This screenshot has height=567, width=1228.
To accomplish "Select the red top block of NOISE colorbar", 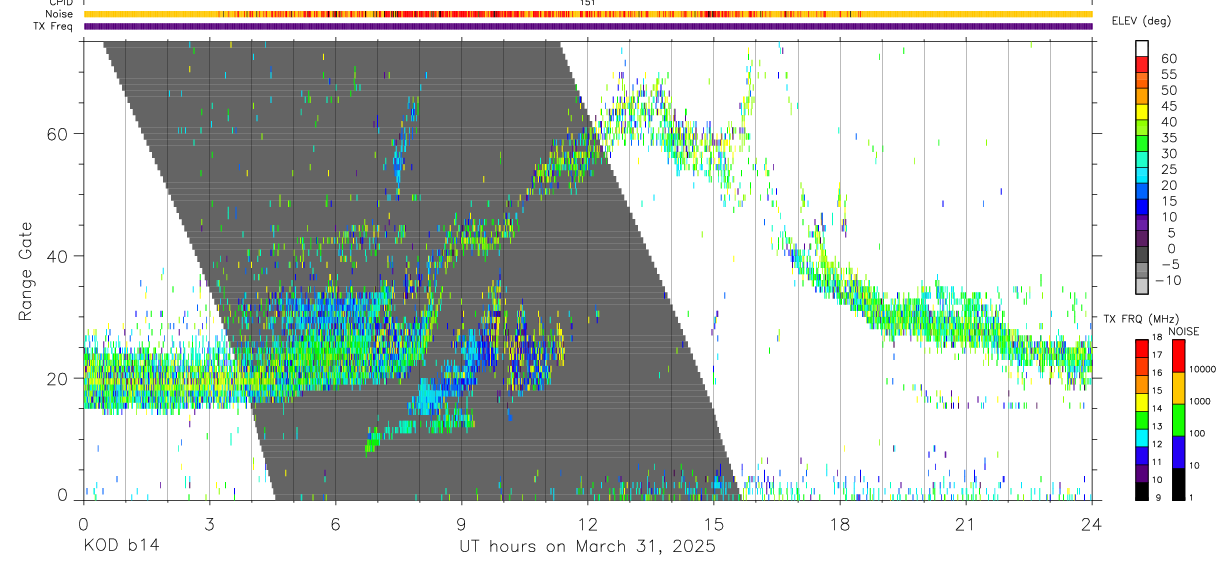I will point(1178,356).
